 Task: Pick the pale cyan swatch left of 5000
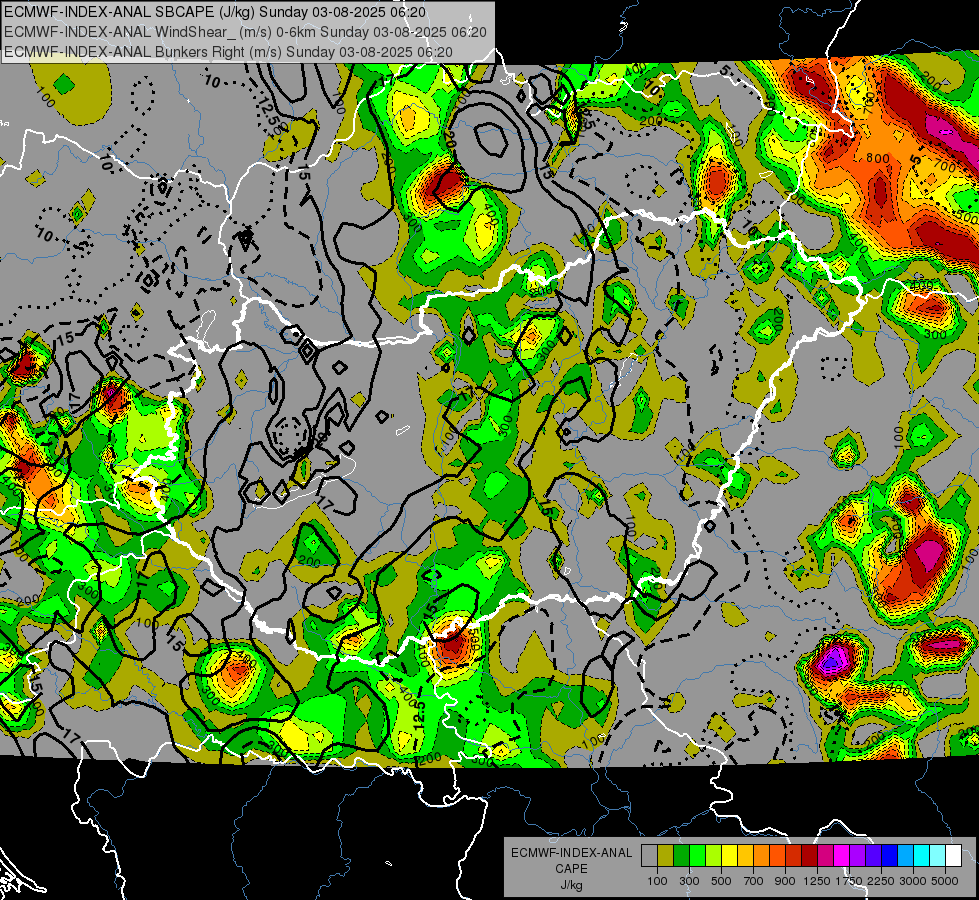coord(938,856)
